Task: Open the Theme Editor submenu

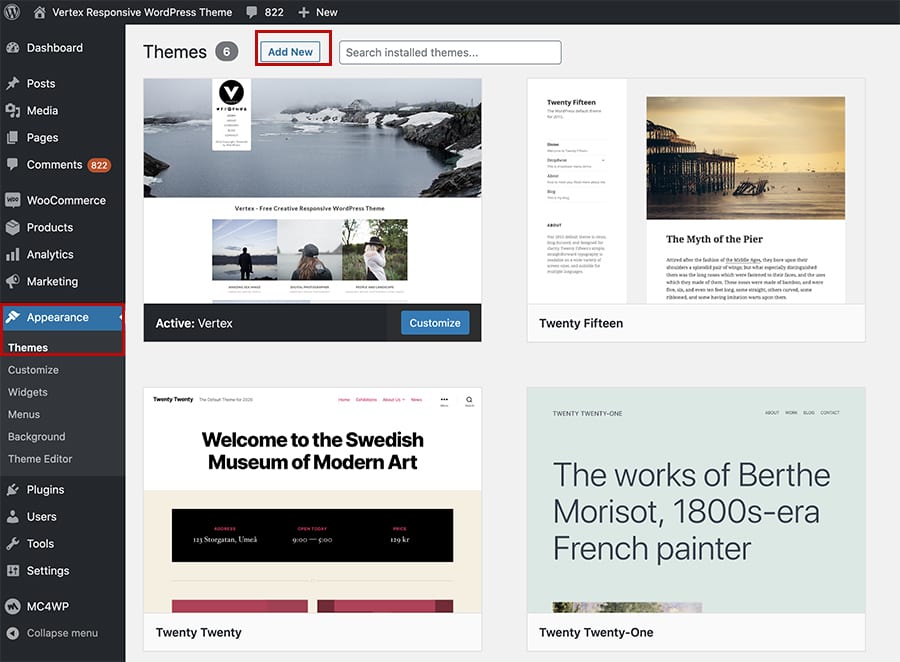Action: click(40, 459)
